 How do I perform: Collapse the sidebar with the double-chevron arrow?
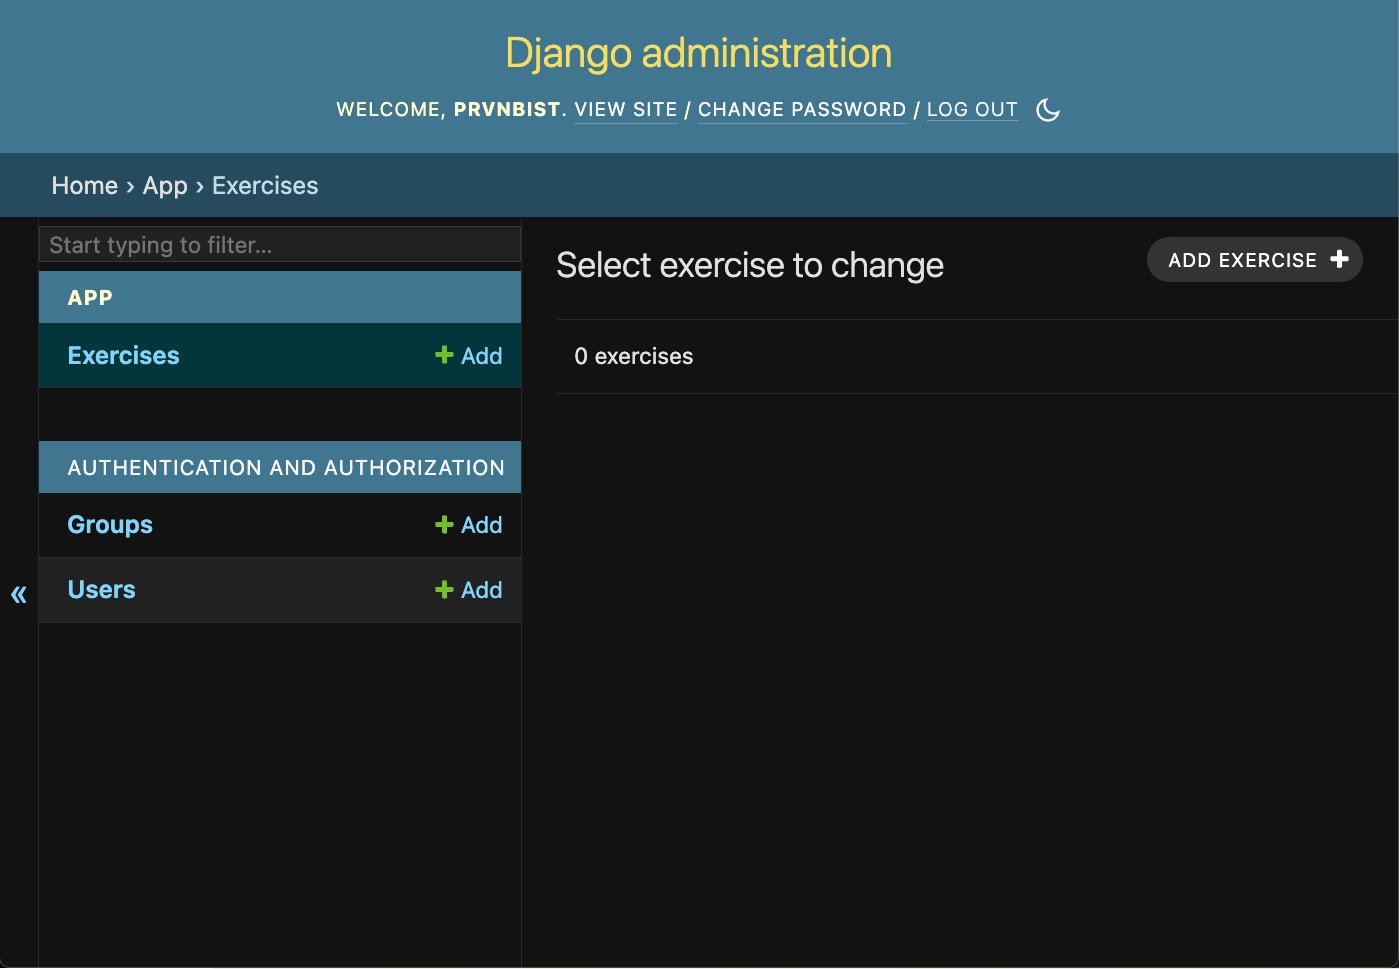pos(19,595)
